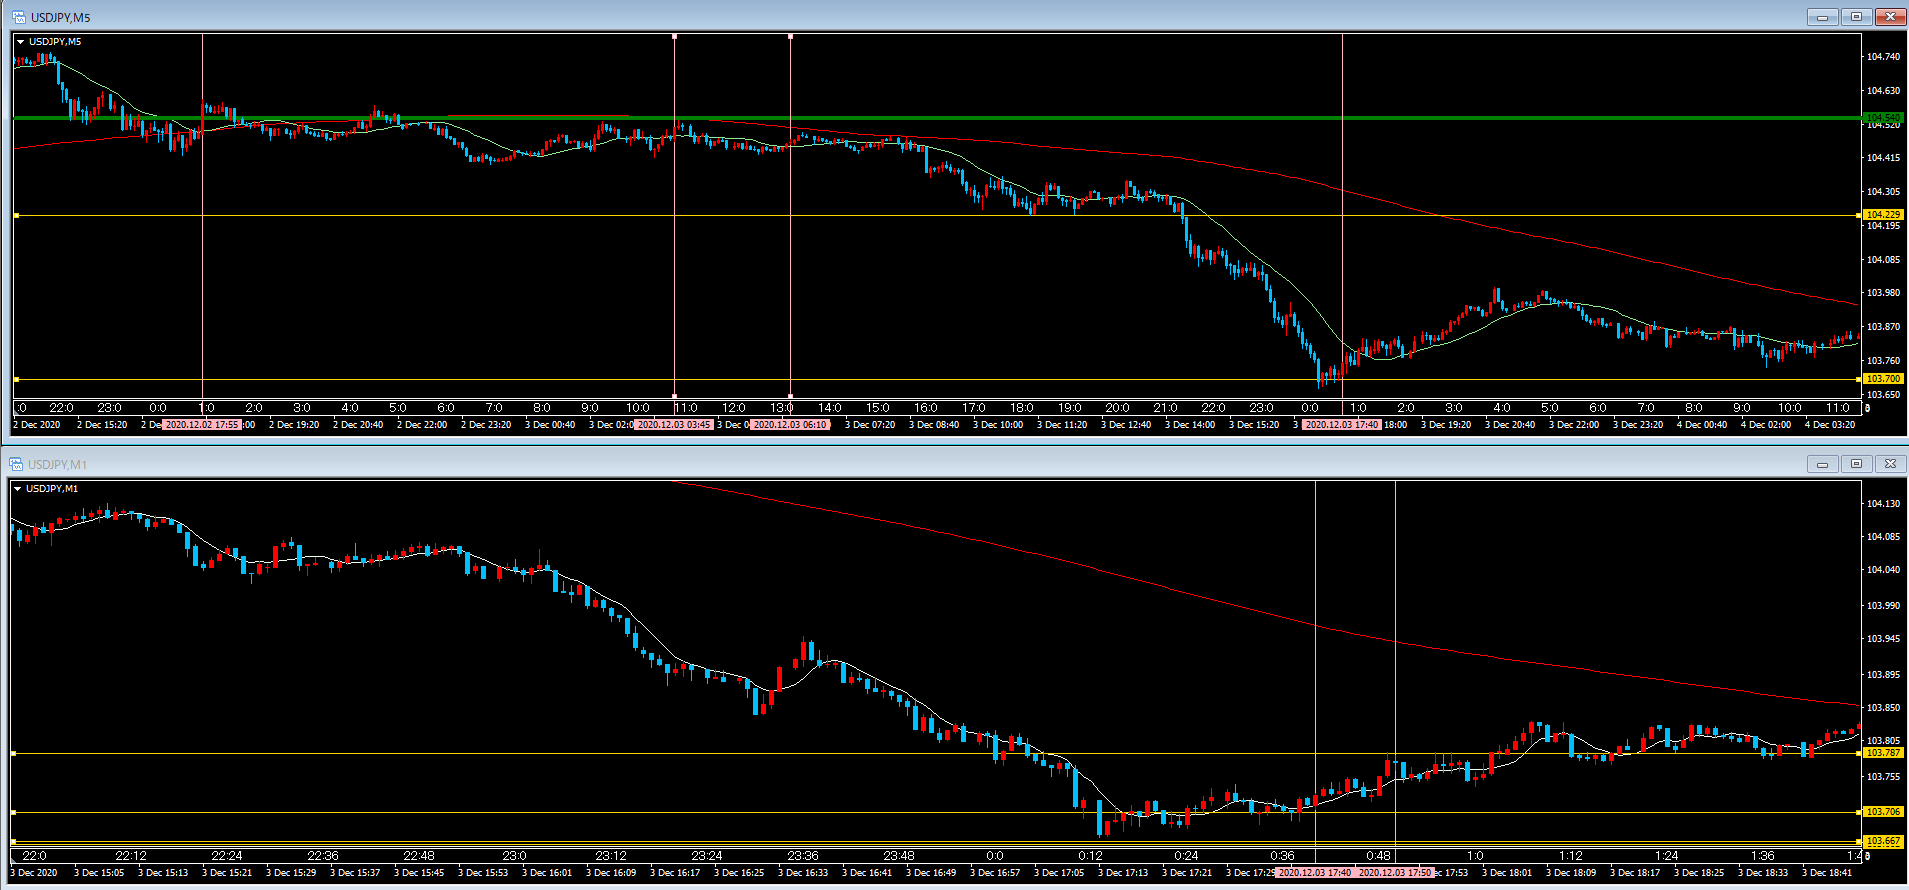Select the green 104.540 price tag
1909x890 pixels.
(x=1882, y=118)
